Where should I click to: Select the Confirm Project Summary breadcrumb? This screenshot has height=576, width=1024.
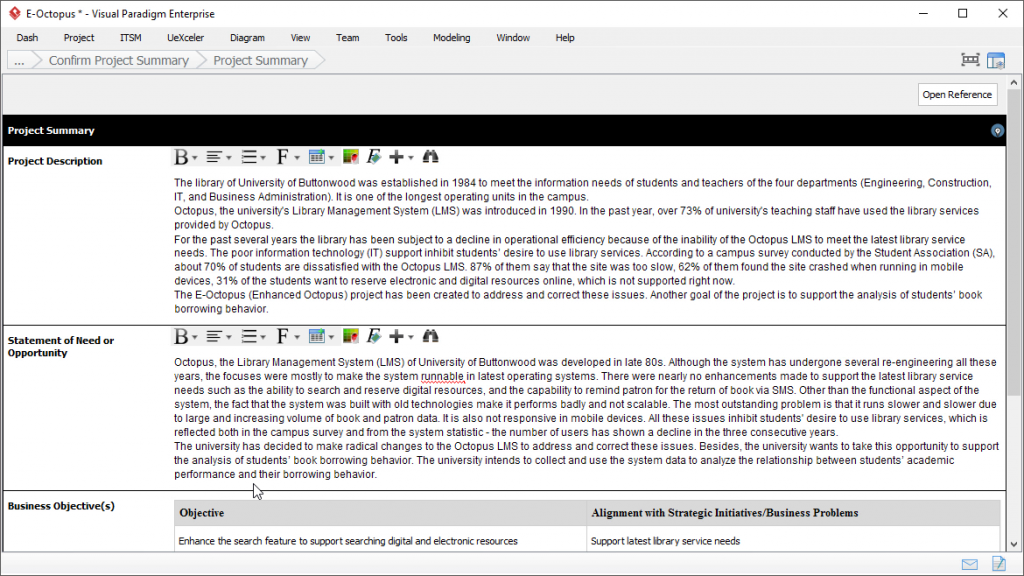[118, 60]
